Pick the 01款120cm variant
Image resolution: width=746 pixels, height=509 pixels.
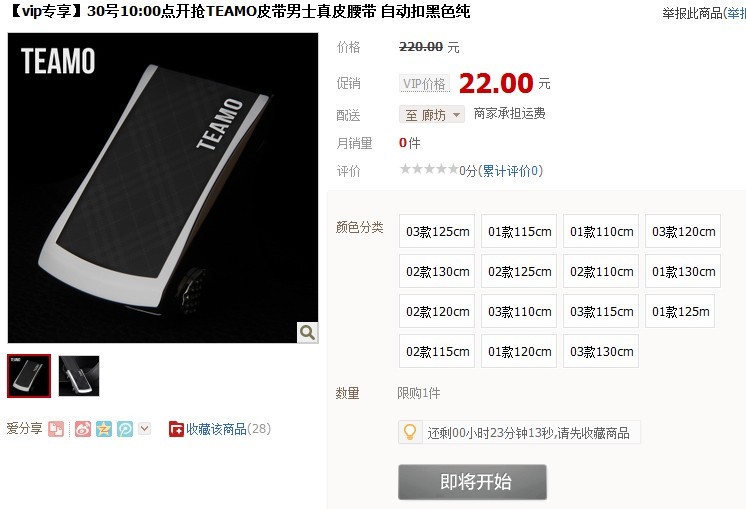tap(519, 351)
